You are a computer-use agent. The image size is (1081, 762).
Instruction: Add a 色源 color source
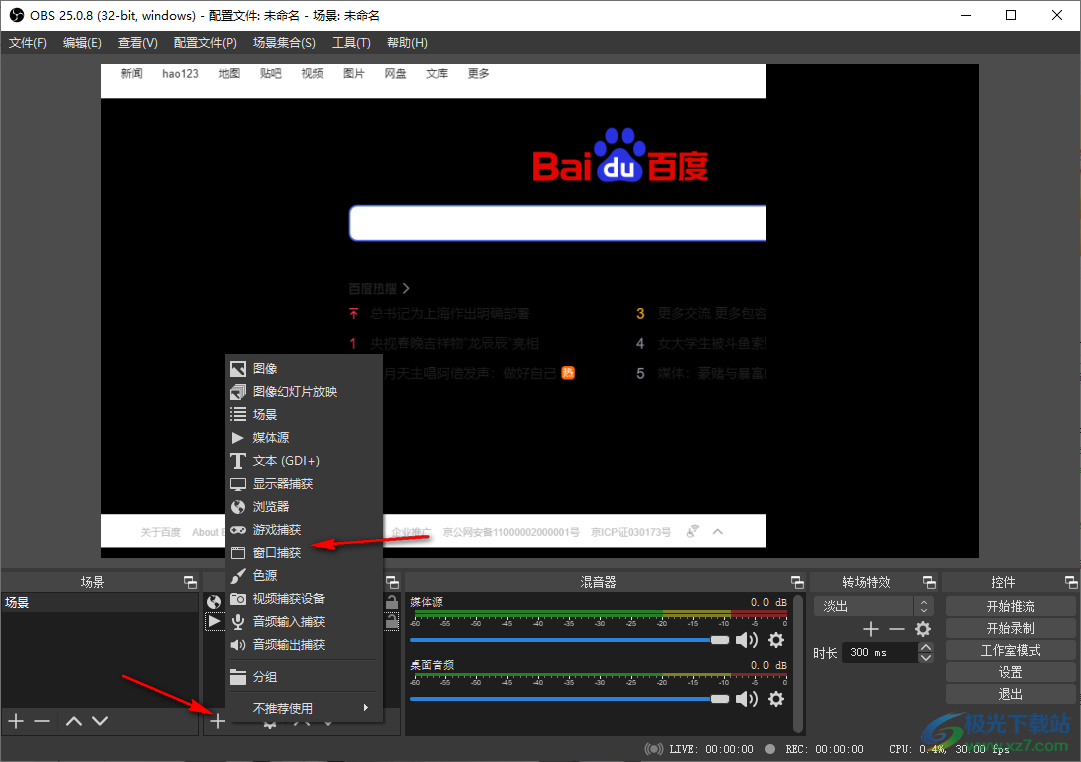[x=304, y=576]
